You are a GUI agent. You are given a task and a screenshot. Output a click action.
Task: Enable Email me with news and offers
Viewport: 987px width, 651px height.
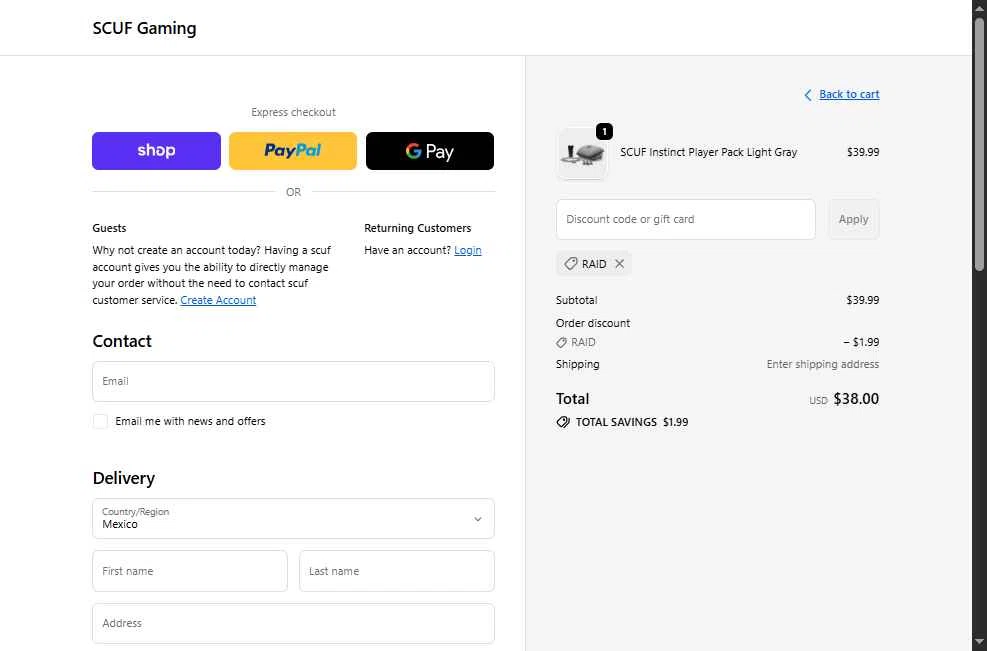tap(101, 422)
